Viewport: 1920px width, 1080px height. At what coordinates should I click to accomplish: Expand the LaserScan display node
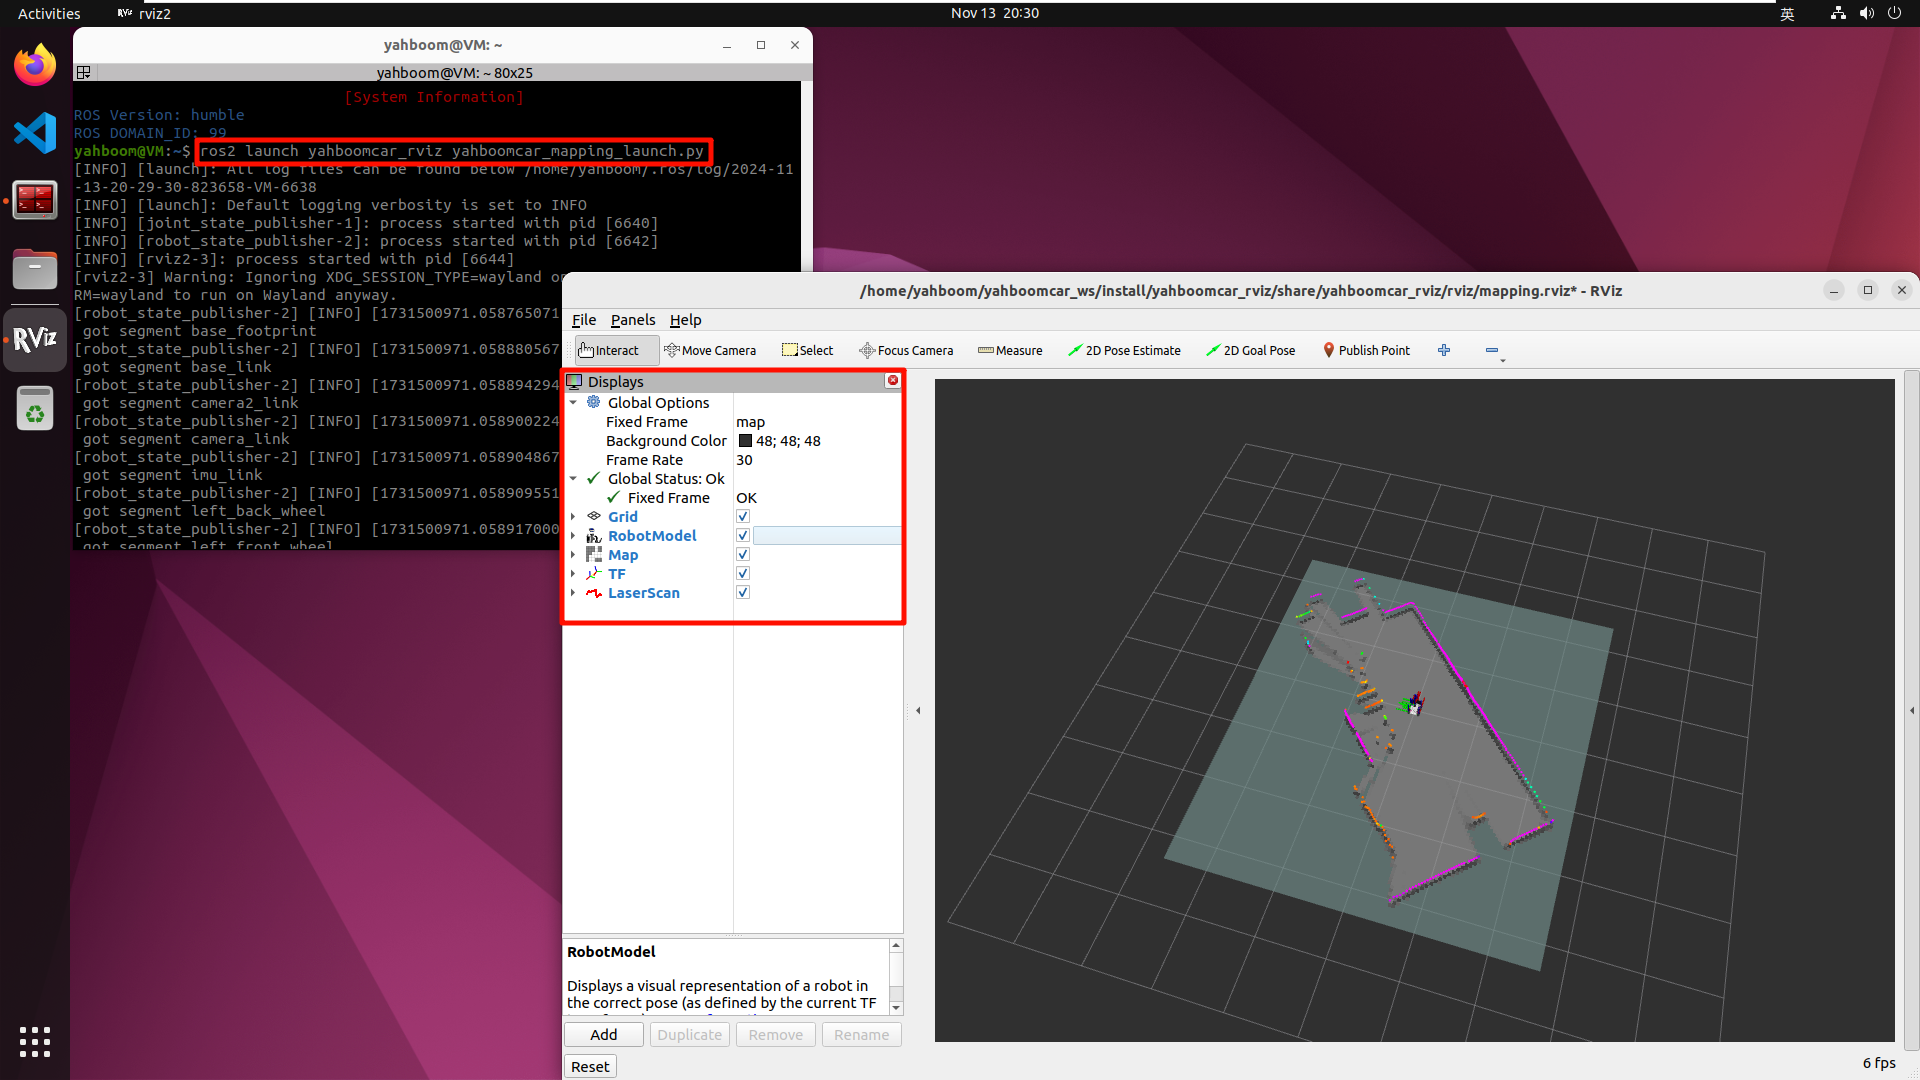pyautogui.click(x=573, y=592)
